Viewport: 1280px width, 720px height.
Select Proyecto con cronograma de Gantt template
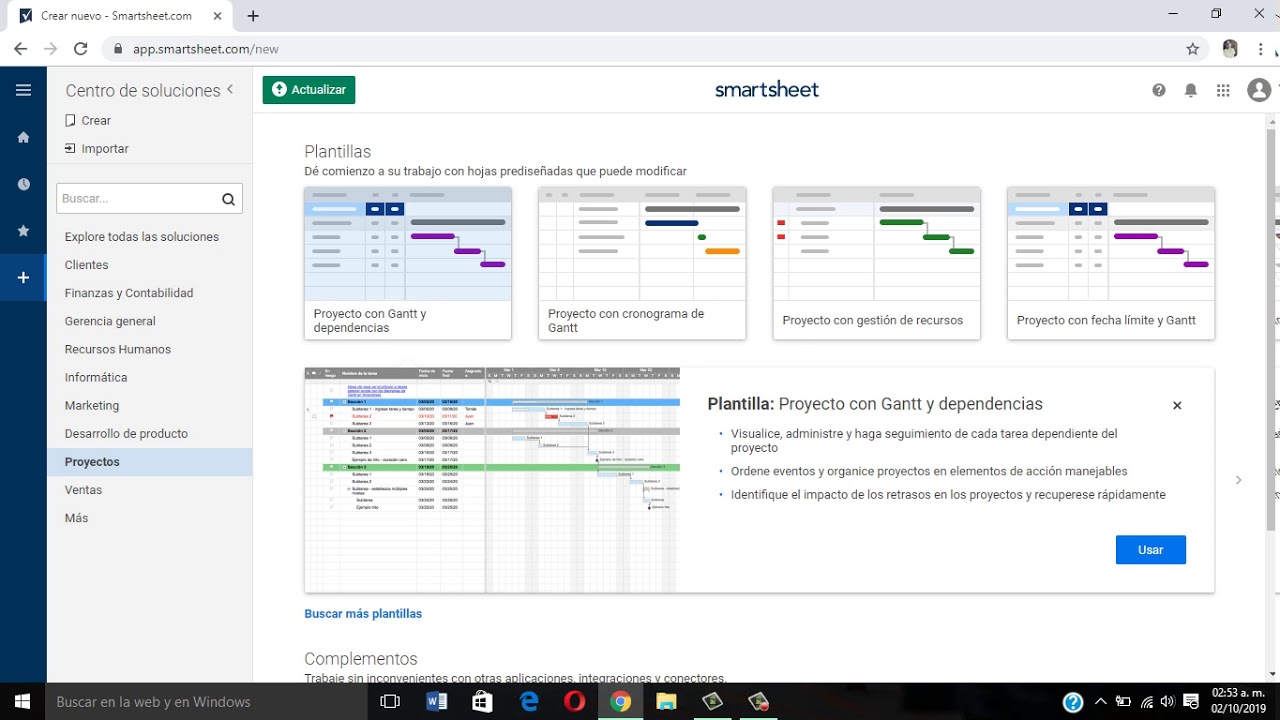click(642, 263)
